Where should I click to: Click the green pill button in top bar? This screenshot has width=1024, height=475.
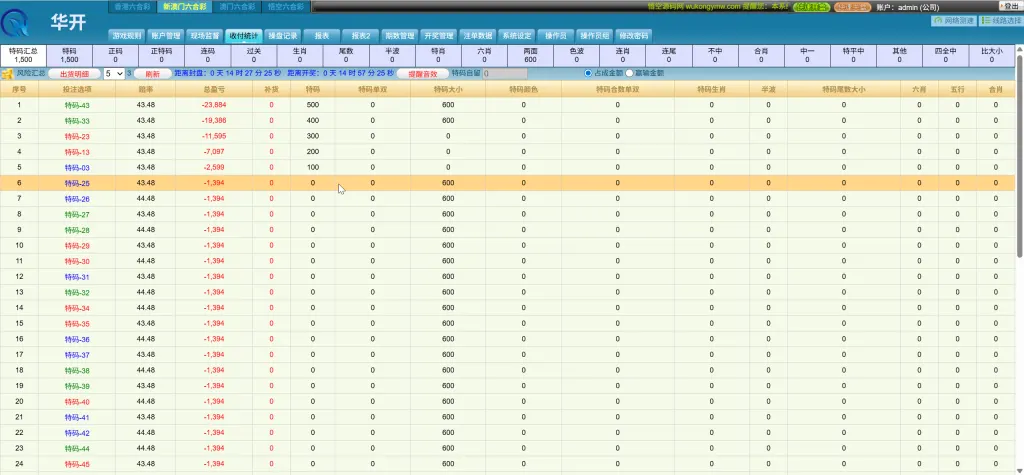tap(812, 7)
